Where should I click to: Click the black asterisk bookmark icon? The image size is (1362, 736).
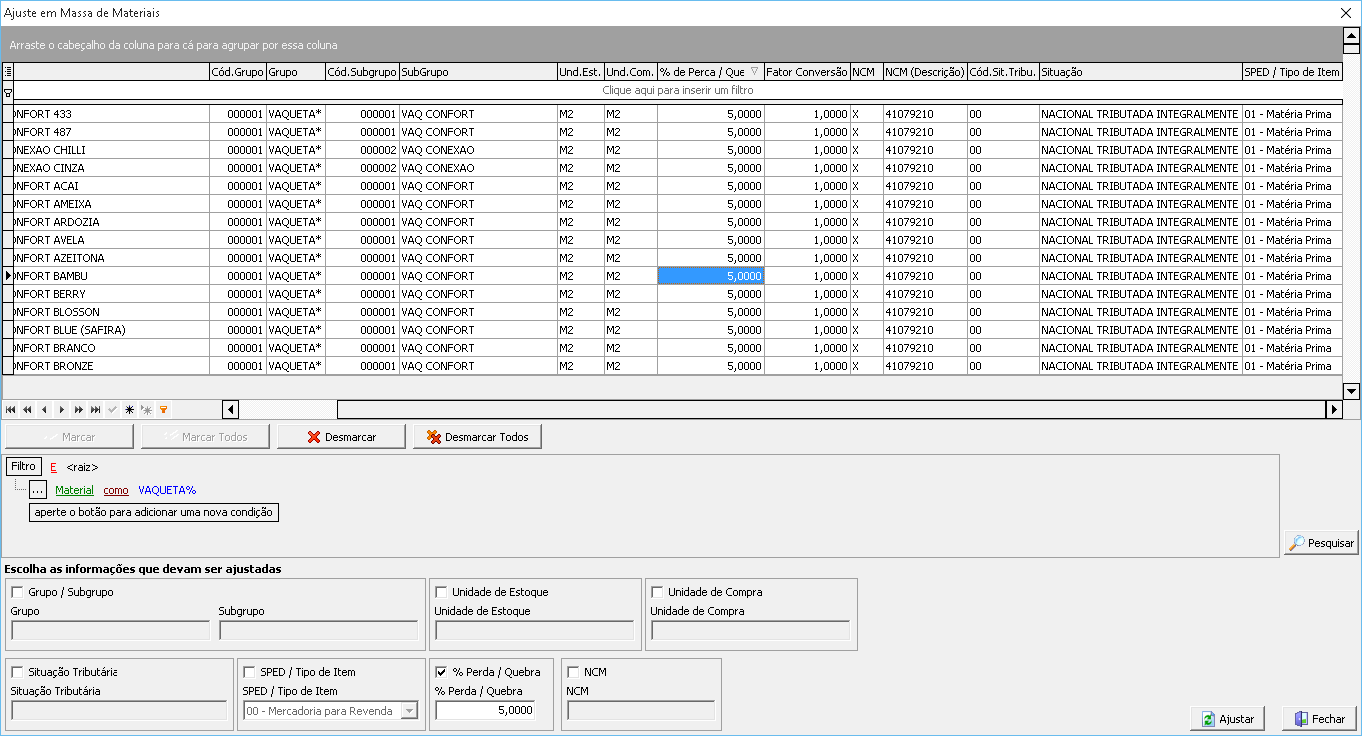(x=129, y=409)
